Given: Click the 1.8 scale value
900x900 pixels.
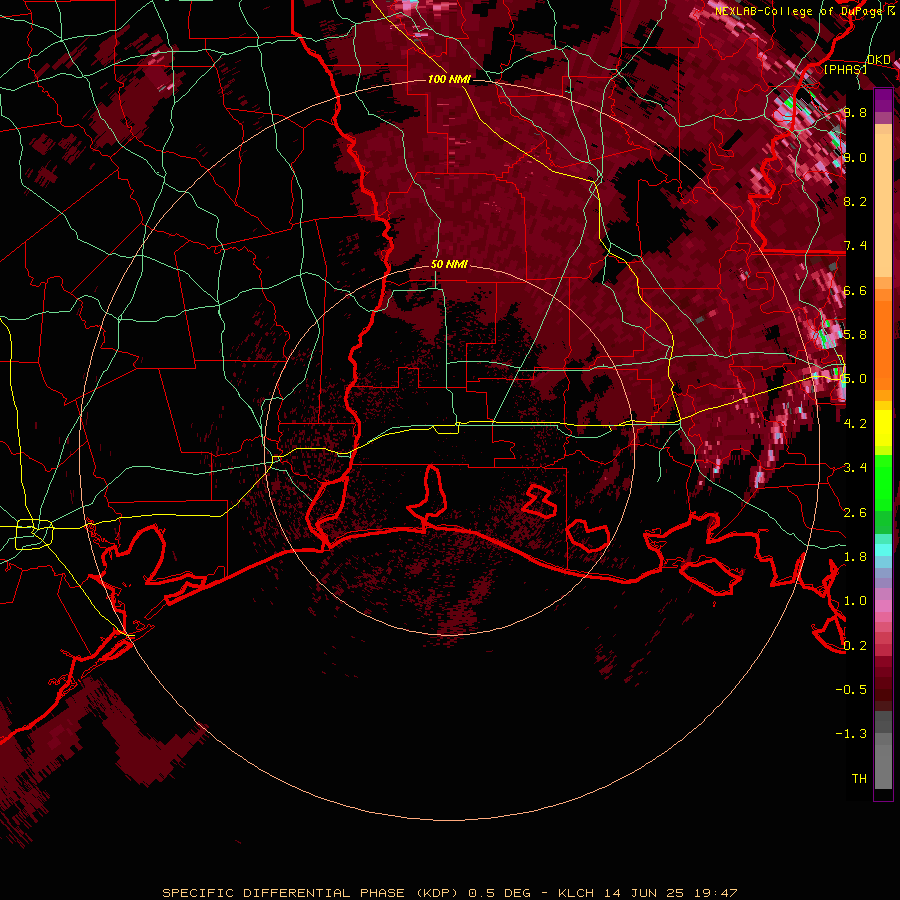Looking at the screenshot, I should click(x=855, y=557).
